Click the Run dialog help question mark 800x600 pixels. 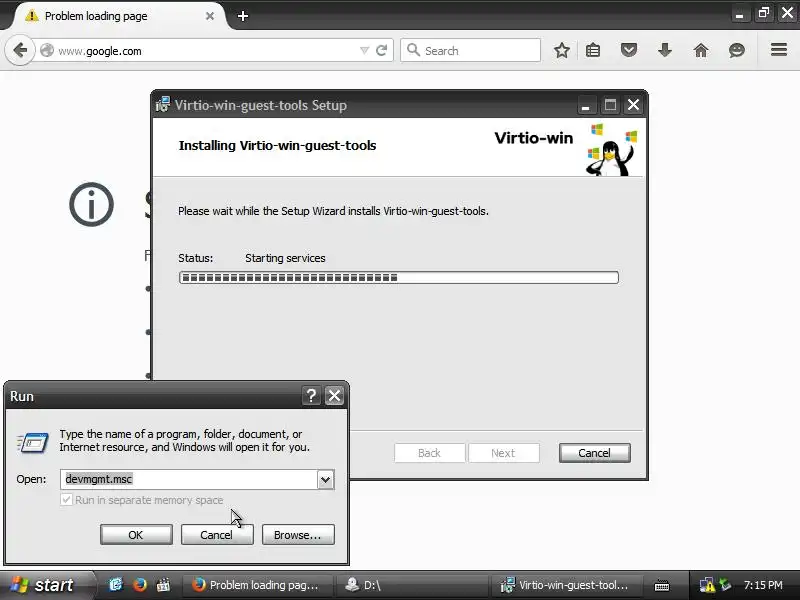pyautogui.click(x=311, y=395)
